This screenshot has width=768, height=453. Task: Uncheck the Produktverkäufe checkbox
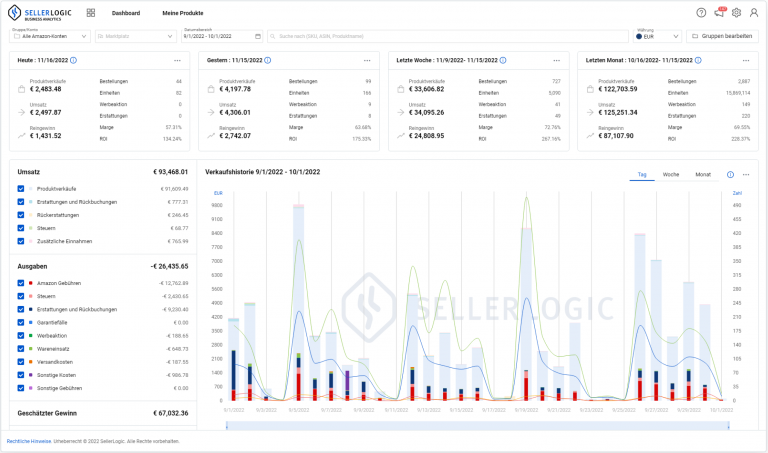coord(21,189)
